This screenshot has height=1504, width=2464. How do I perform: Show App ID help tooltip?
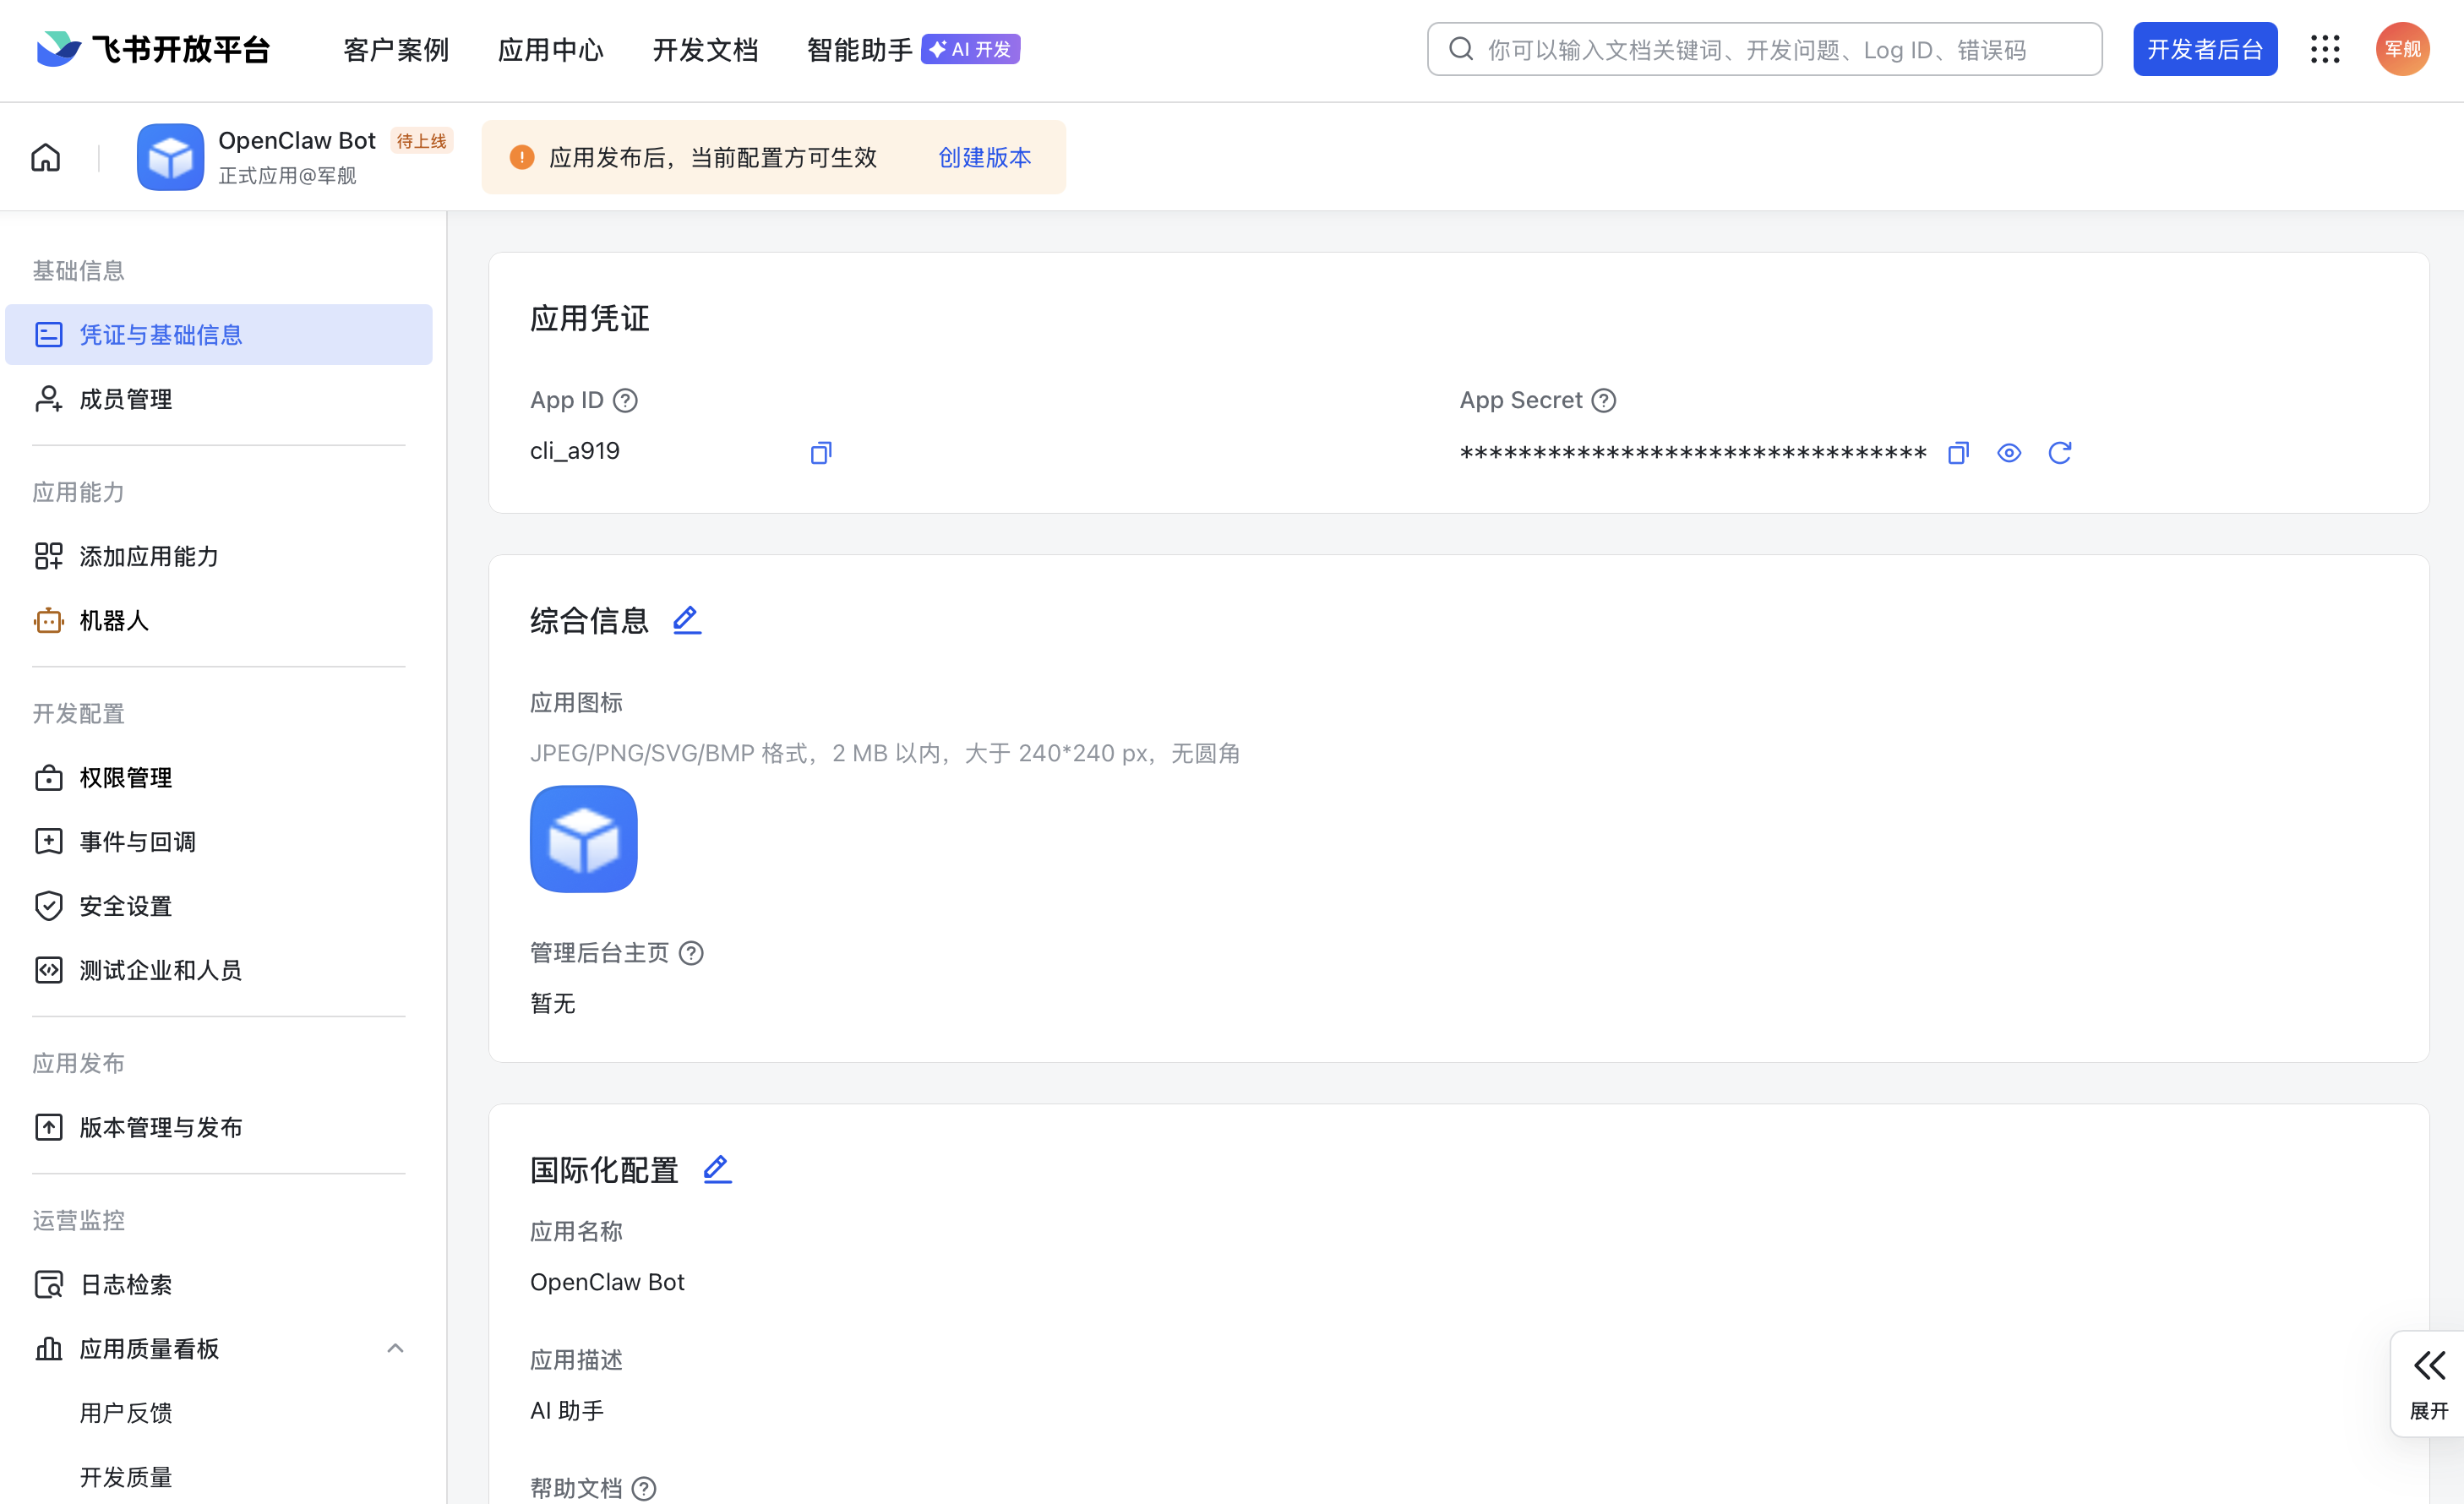point(625,401)
